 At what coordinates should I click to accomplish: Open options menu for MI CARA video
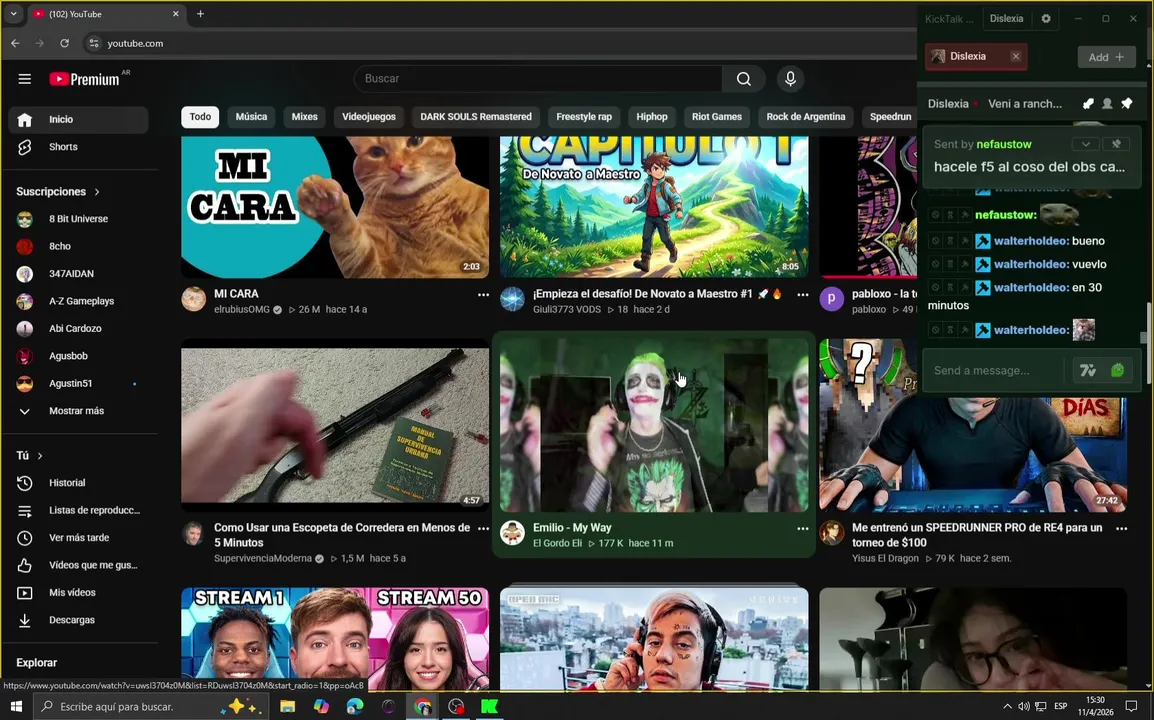483,294
